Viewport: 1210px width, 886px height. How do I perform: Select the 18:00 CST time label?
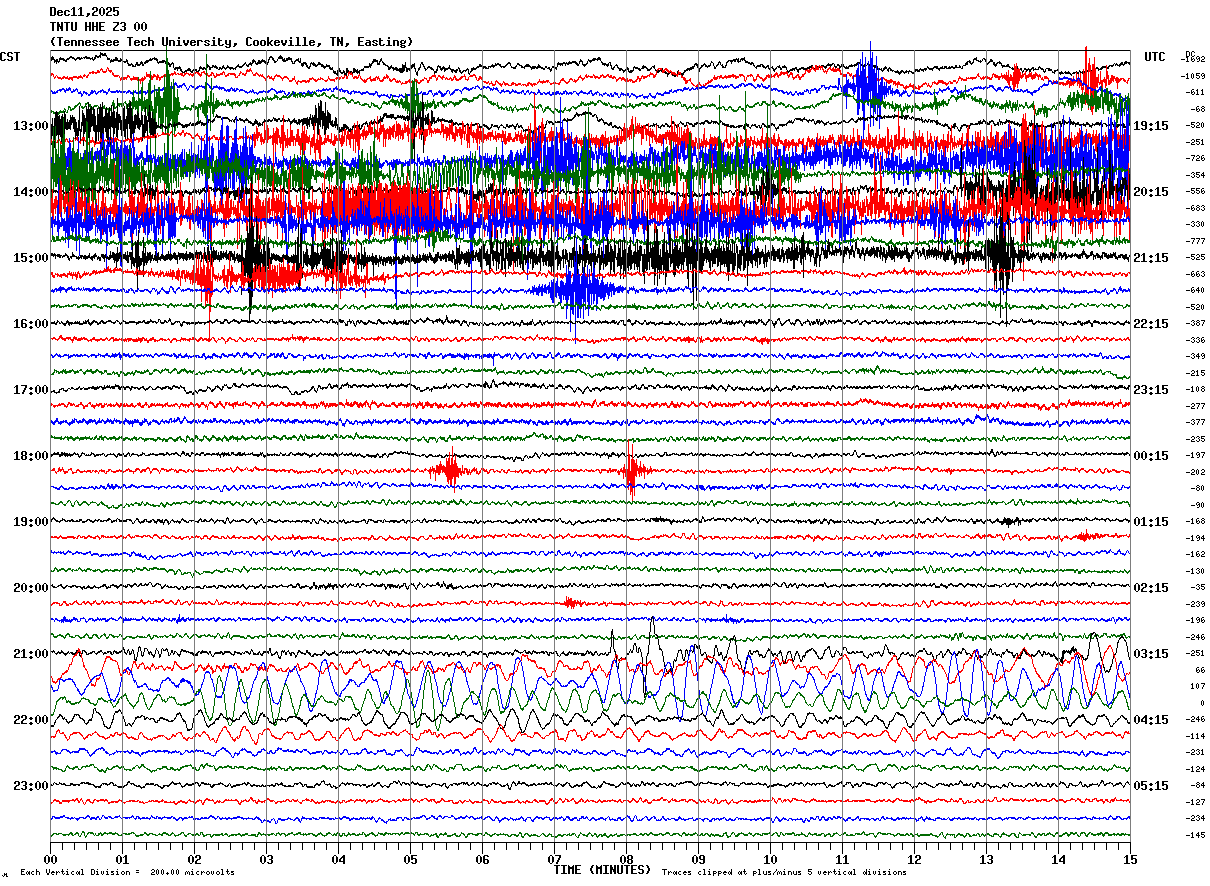click(x=30, y=456)
